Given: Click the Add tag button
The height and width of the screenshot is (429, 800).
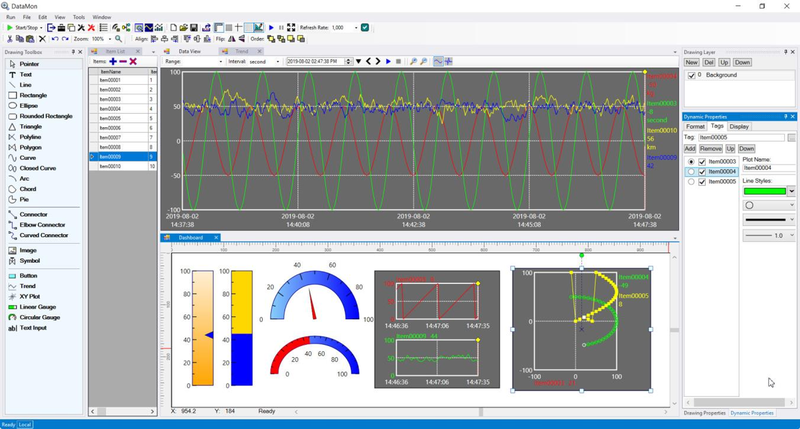Looking at the screenshot, I should (x=690, y=148).
